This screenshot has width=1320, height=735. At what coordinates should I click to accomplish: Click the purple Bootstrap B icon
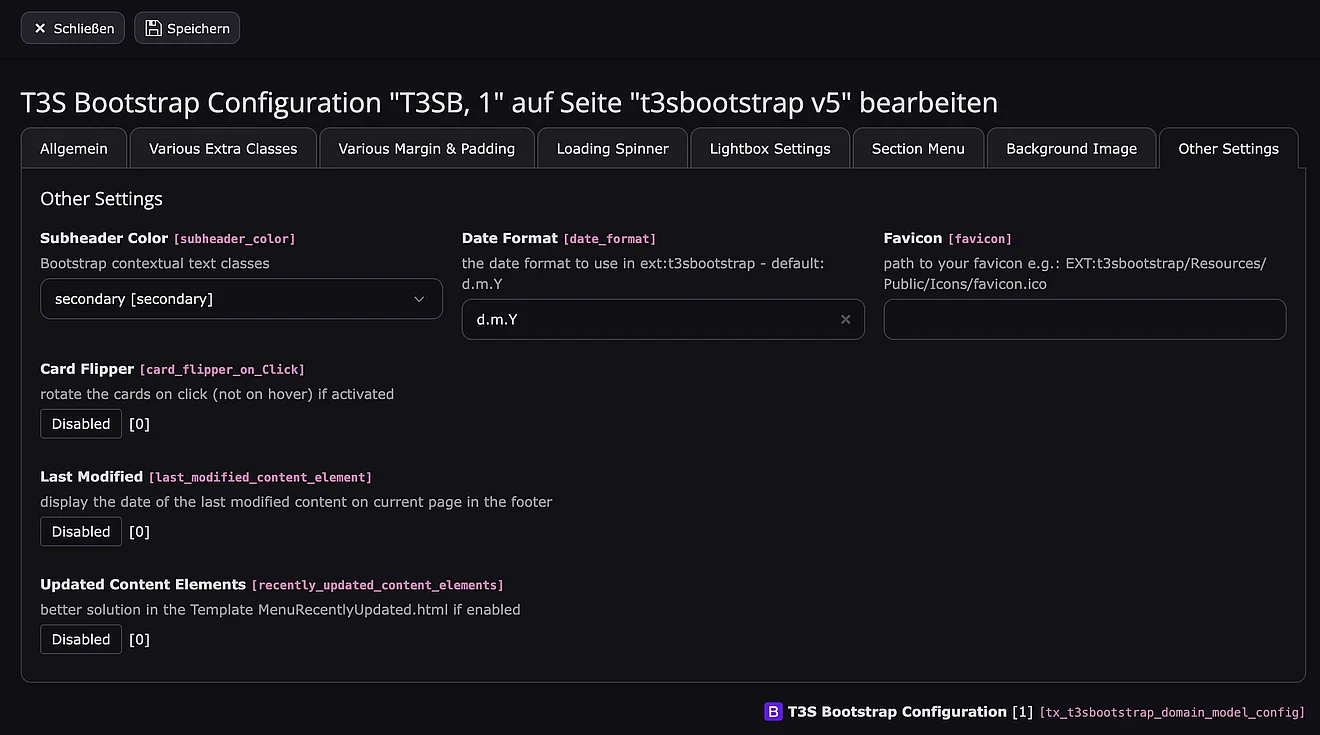pos(773,712)
